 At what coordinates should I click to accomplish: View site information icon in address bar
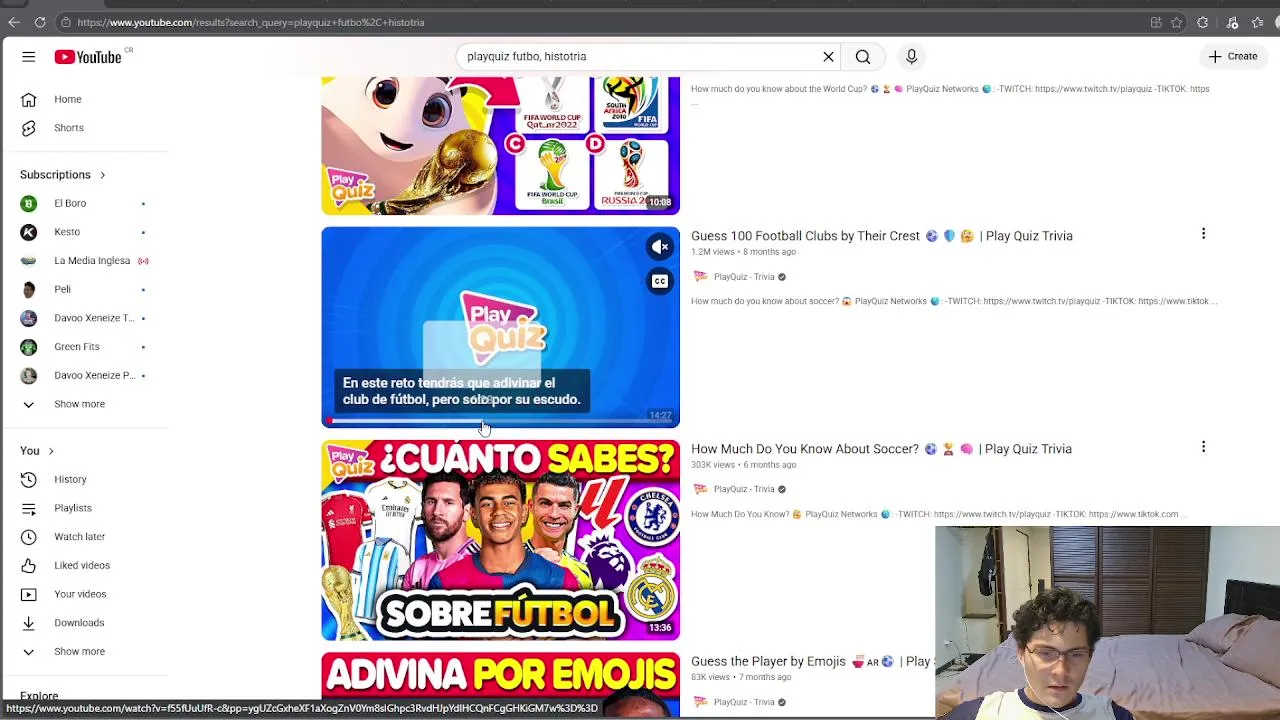tap(65, 22)
